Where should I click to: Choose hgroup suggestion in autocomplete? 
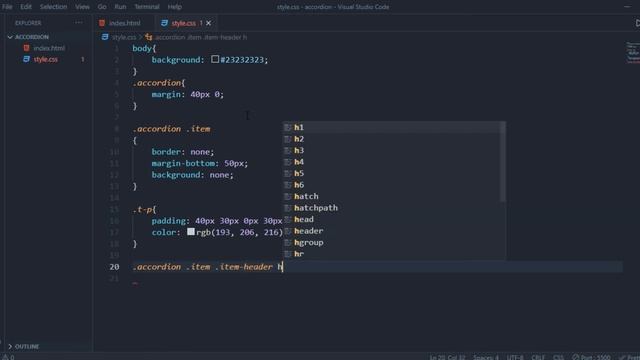tap(393, 242)
